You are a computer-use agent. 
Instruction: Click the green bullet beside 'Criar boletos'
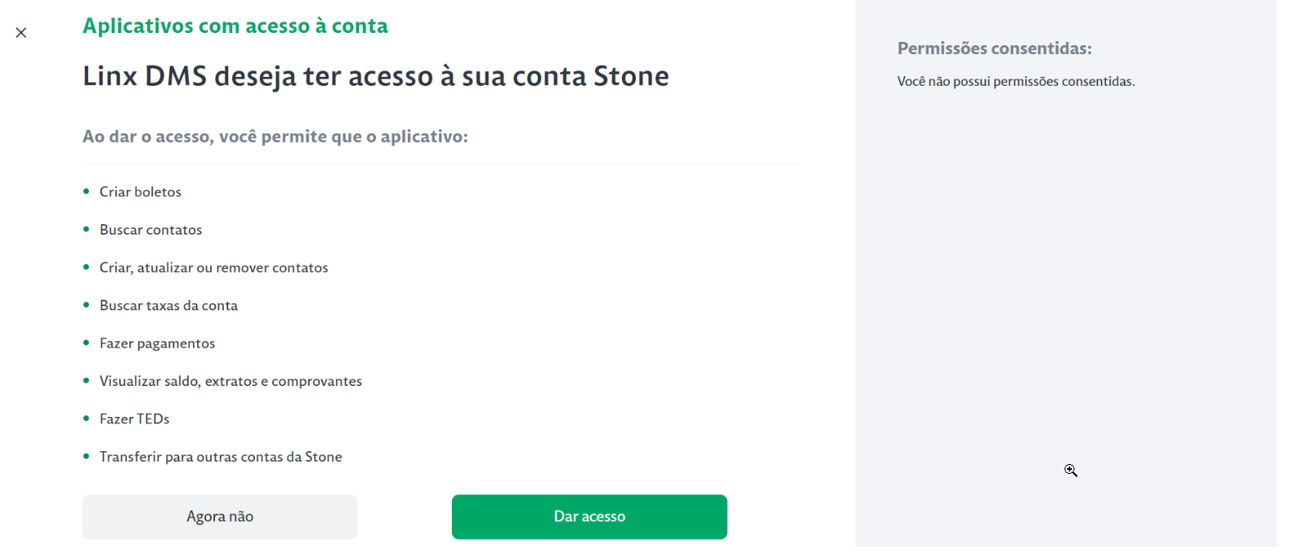pos(86,191)
